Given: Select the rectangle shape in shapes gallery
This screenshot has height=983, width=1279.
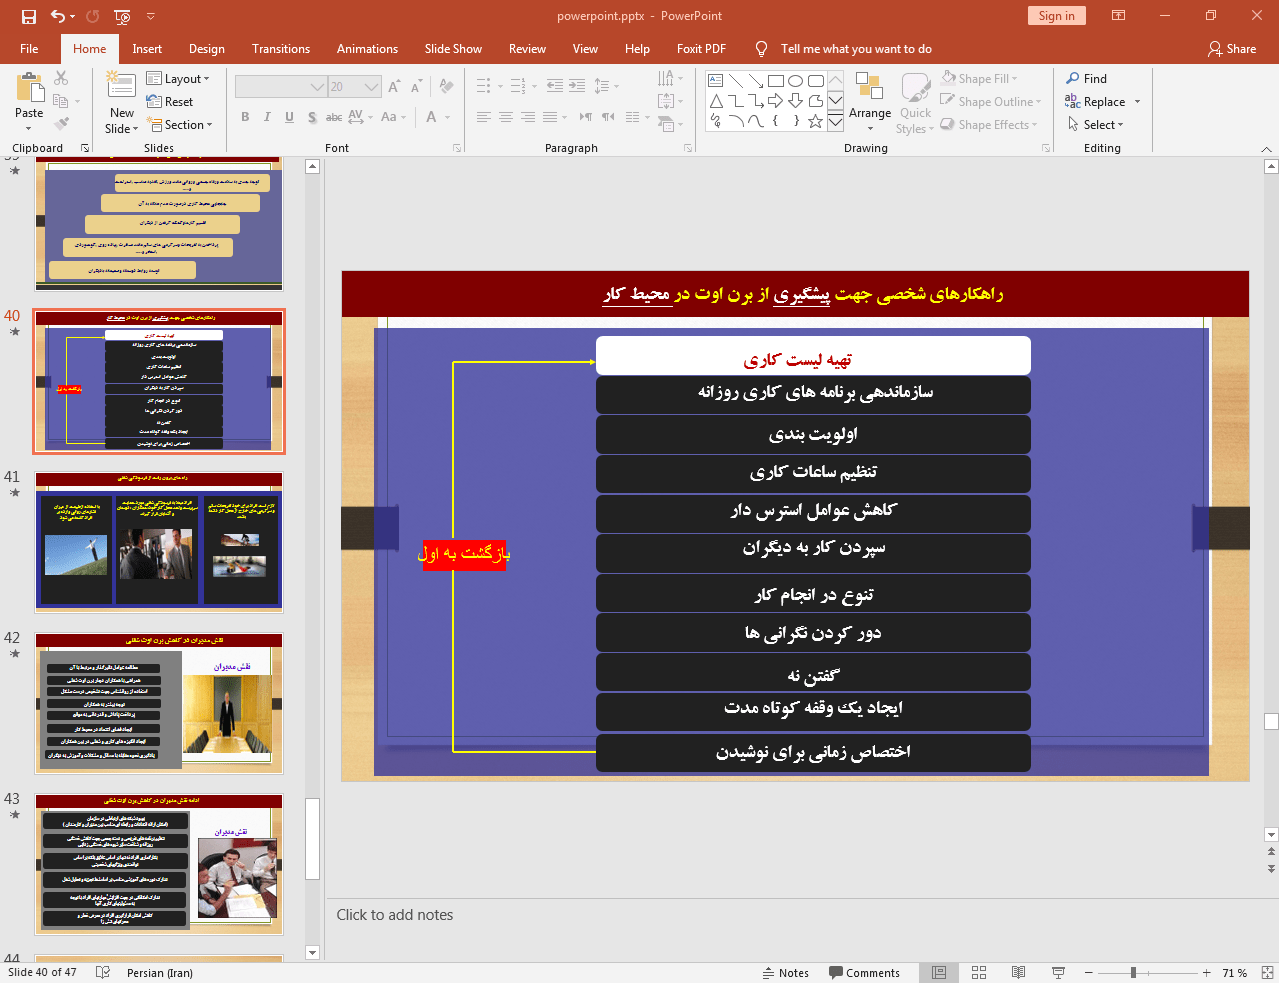Looking at the screenshot, I should point(776,81).
